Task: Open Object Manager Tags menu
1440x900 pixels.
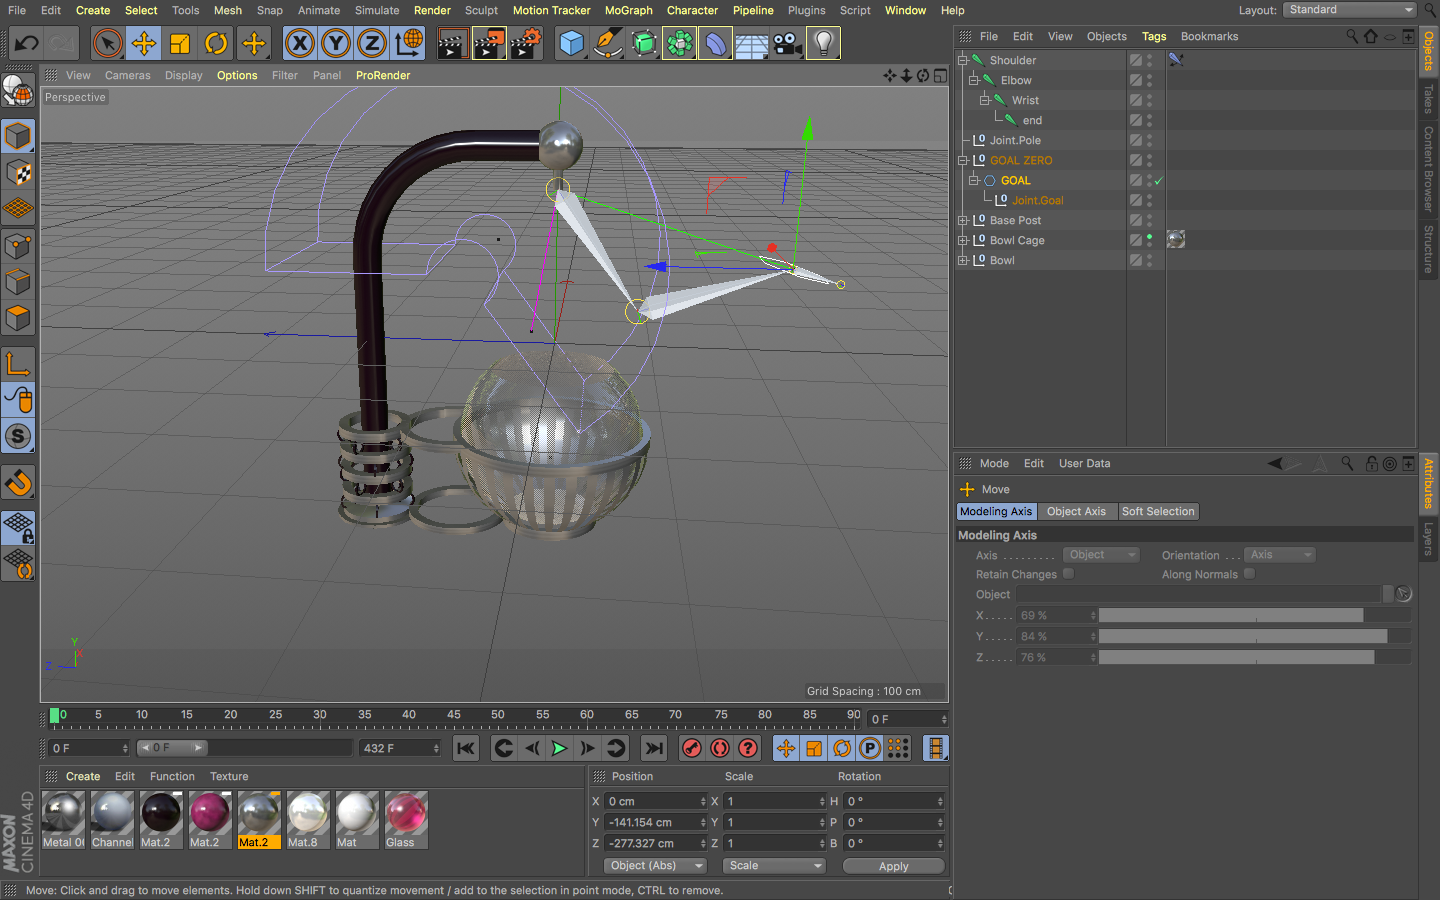Action: point(1154,36)
